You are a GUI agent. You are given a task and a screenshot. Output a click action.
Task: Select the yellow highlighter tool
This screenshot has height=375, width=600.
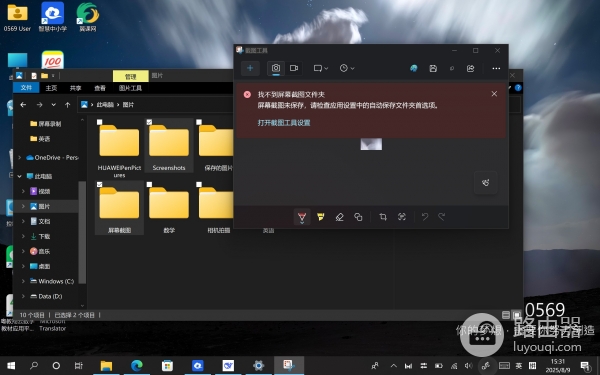point(321,217)
